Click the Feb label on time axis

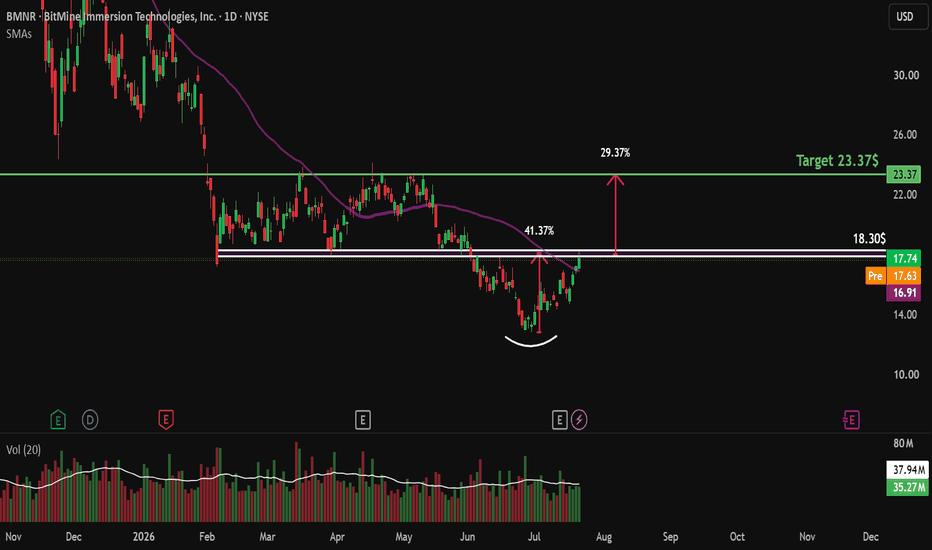[x=207, y=536]
